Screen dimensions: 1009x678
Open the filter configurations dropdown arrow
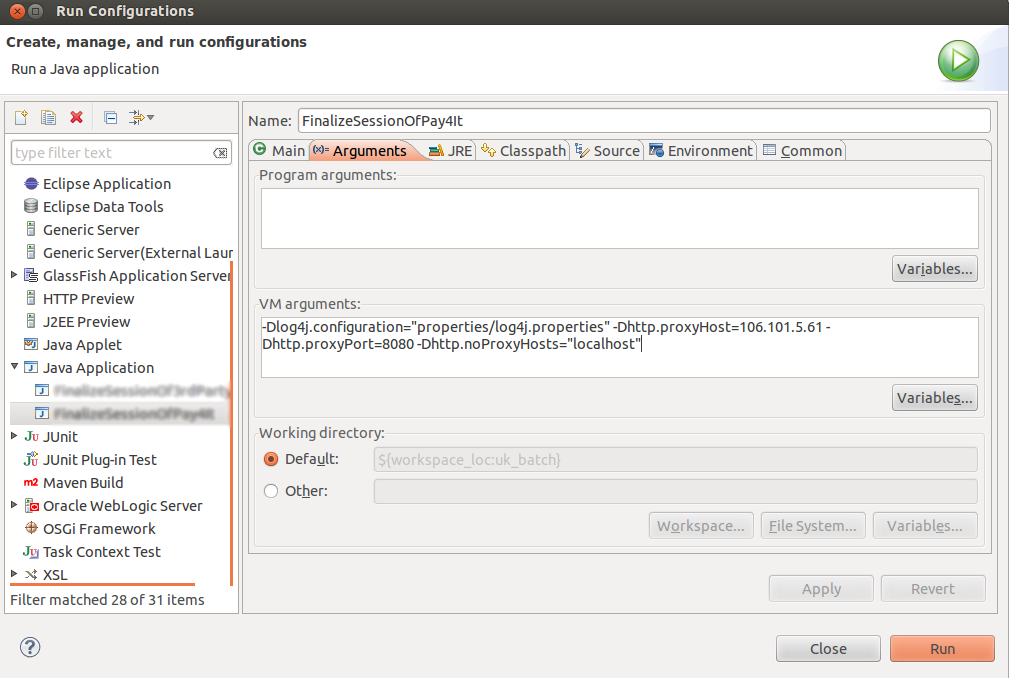pyautogui.click(x=151, y=117)
